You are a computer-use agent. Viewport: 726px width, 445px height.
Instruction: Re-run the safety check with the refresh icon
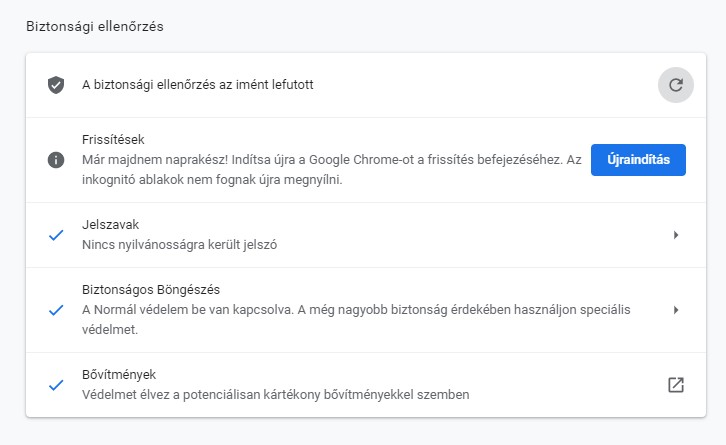click(x=675, y=85)
